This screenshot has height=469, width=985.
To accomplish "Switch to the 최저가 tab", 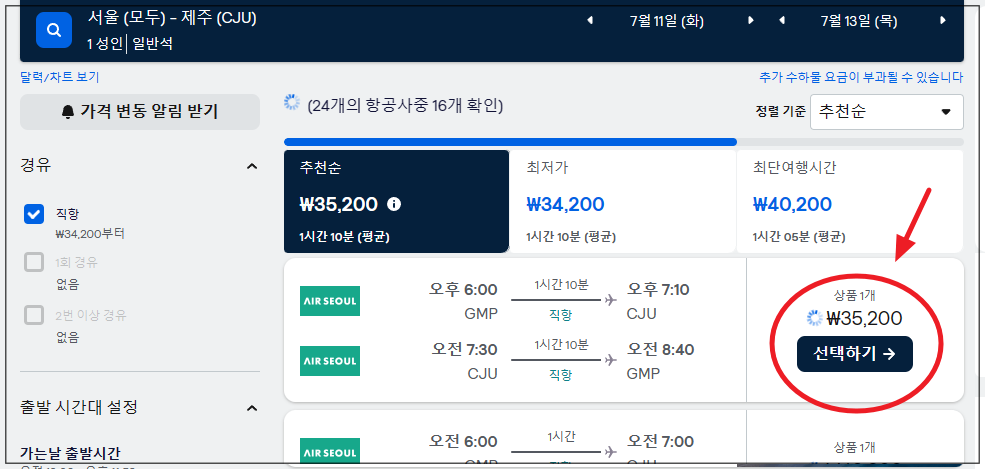I will 622,202.
